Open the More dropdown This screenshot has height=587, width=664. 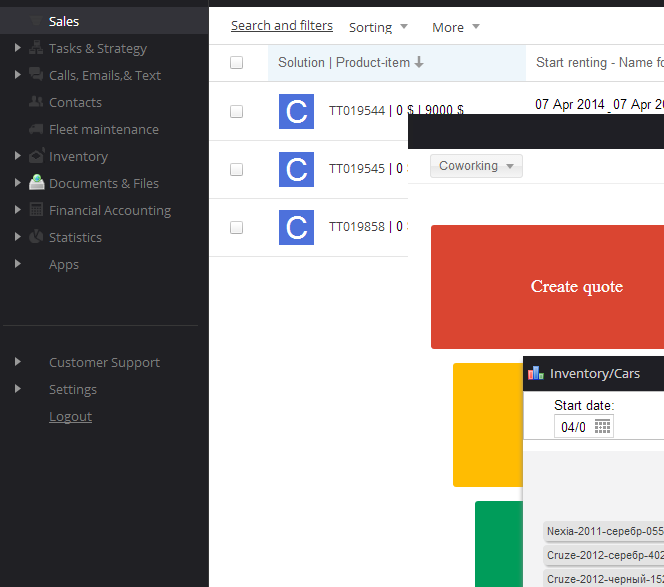tap(456, 27)
